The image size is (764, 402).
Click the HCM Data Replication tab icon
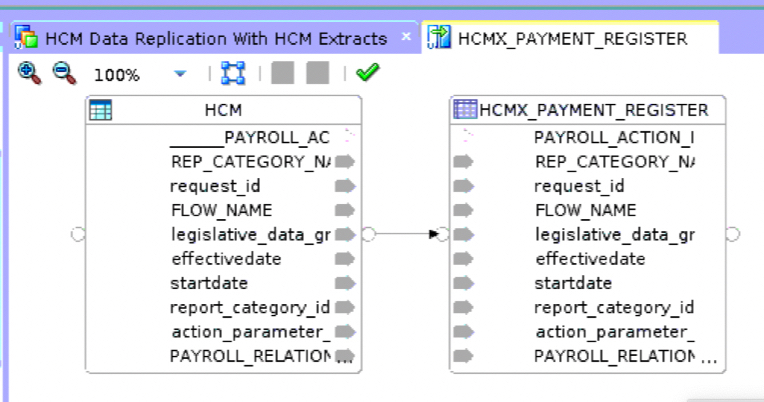tap(26, 38)
